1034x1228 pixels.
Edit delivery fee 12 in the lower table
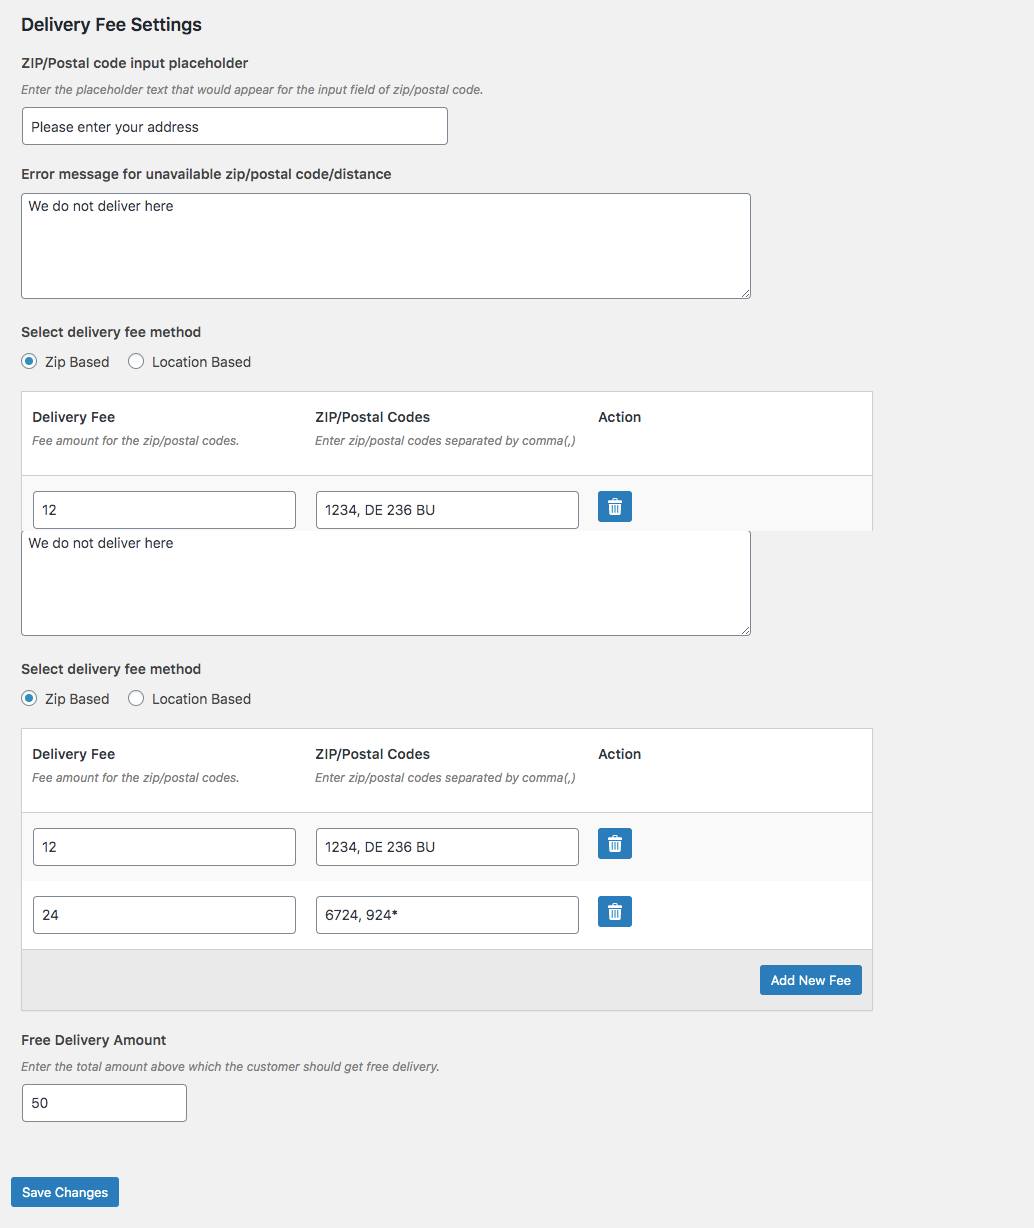click(164, 847)
